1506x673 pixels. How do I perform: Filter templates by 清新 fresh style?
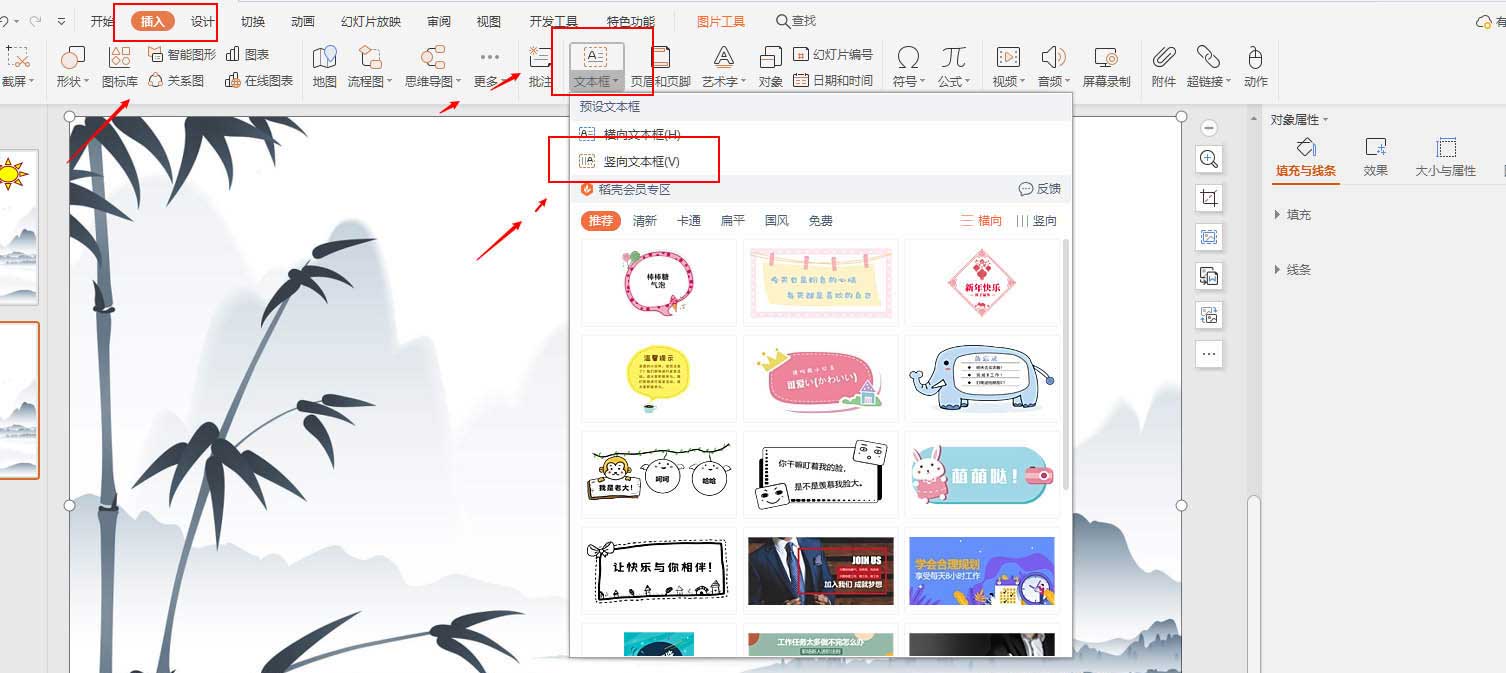click(645, 221)
